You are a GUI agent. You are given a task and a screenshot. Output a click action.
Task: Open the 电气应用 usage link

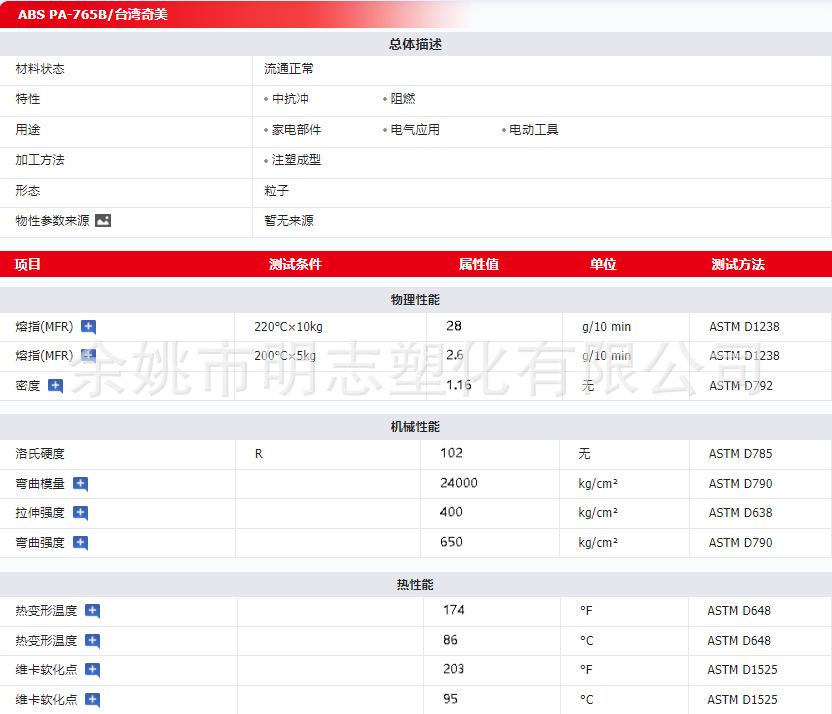415,130
